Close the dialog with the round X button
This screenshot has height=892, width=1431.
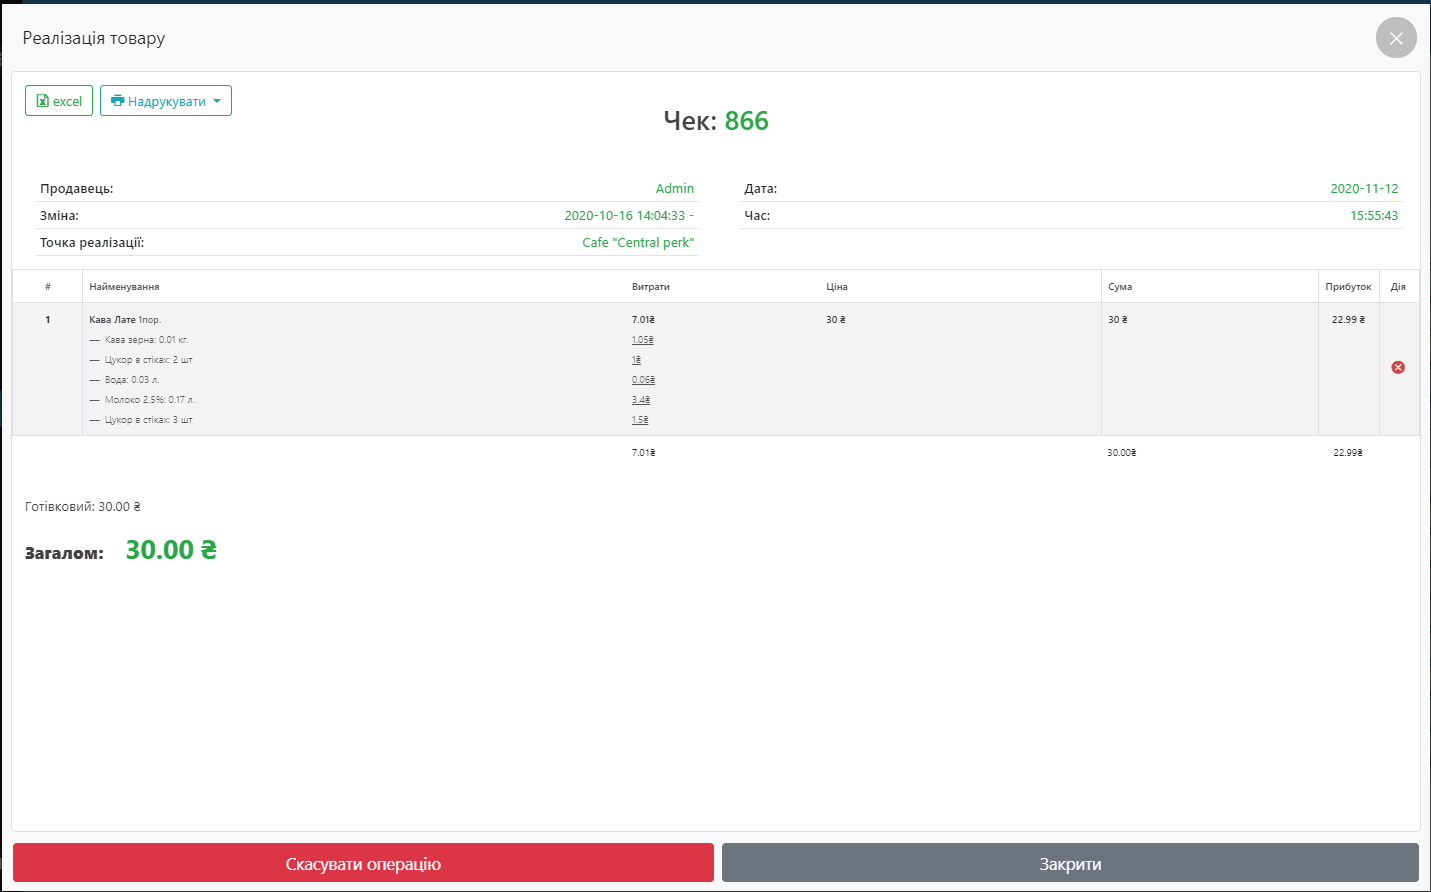click(x=1396, y=38)
